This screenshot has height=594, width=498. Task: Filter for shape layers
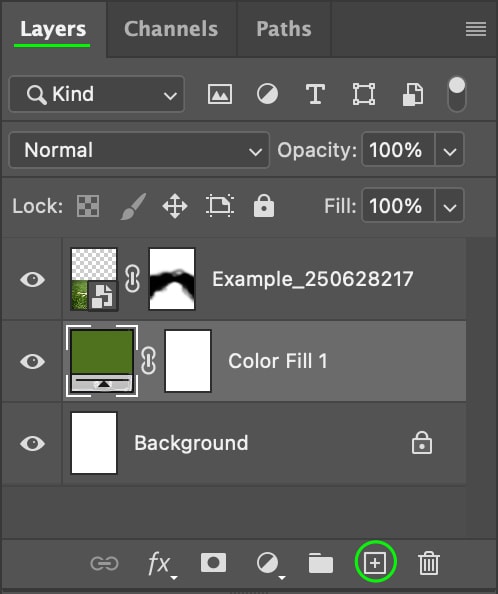tap(364, 94)
